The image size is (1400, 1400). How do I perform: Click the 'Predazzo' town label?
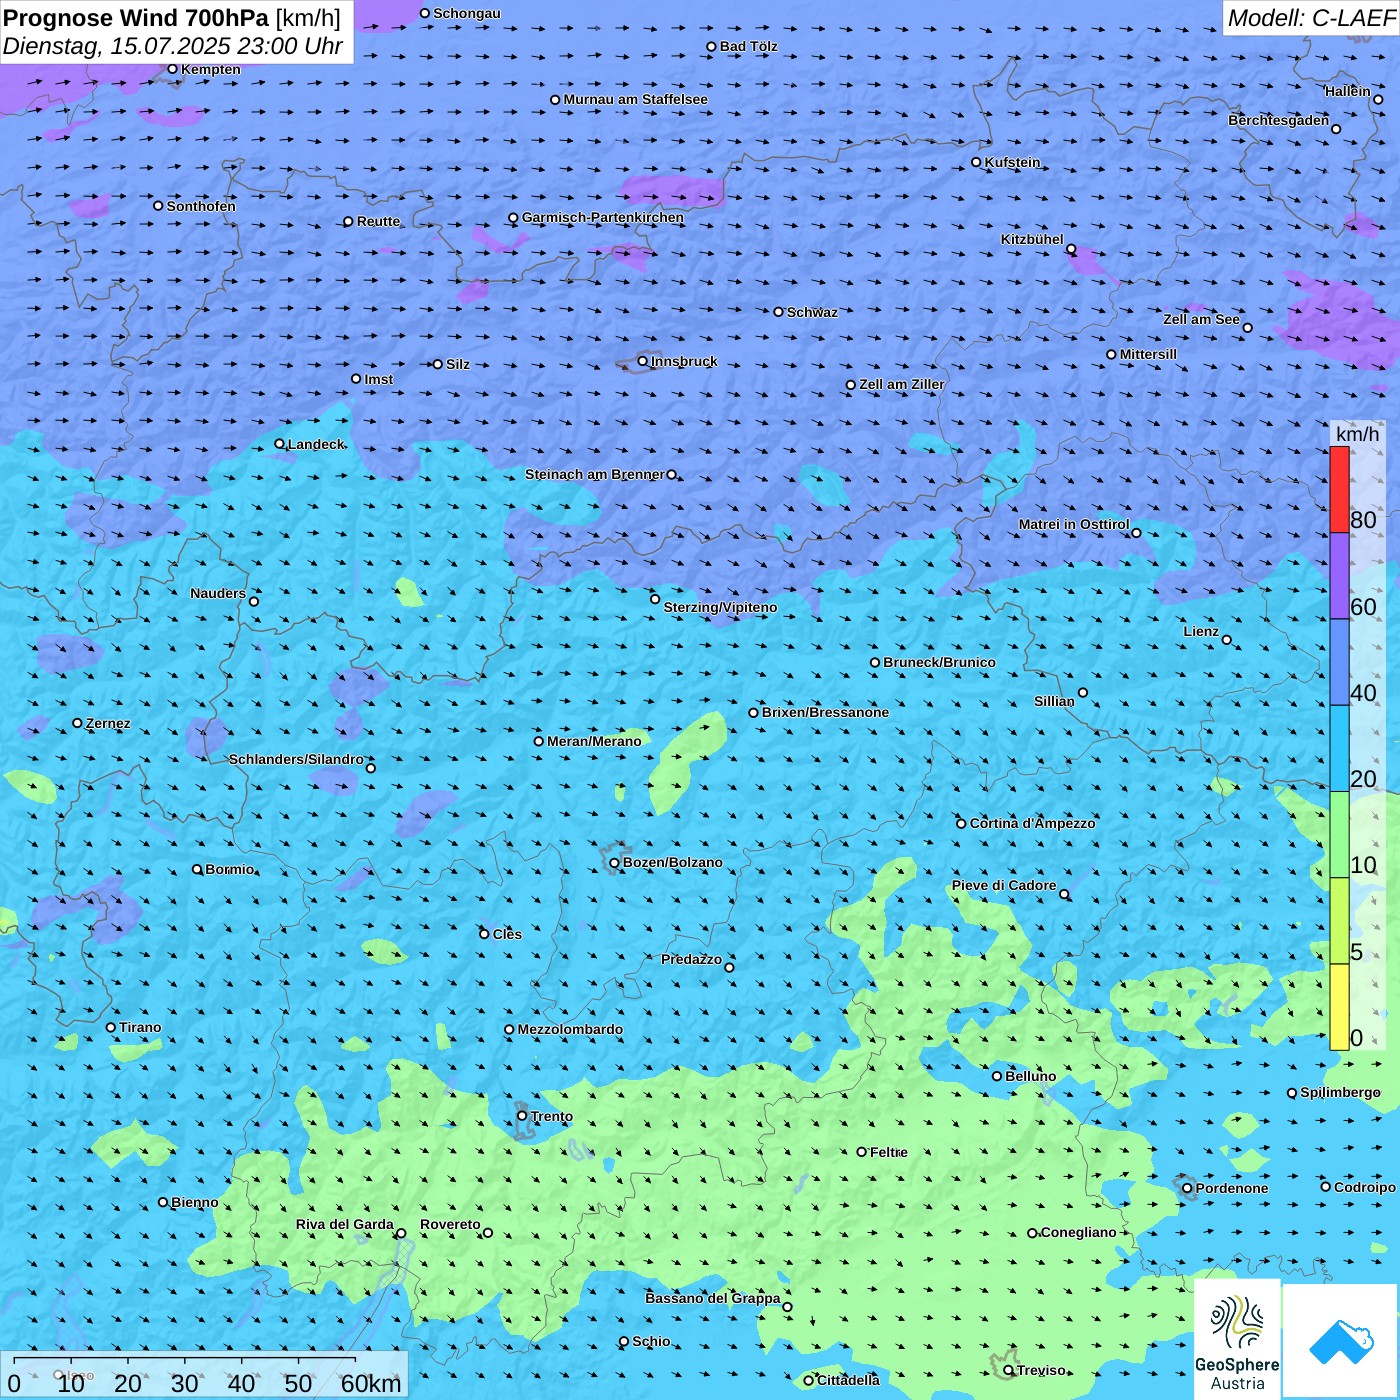tap(691, 959)
